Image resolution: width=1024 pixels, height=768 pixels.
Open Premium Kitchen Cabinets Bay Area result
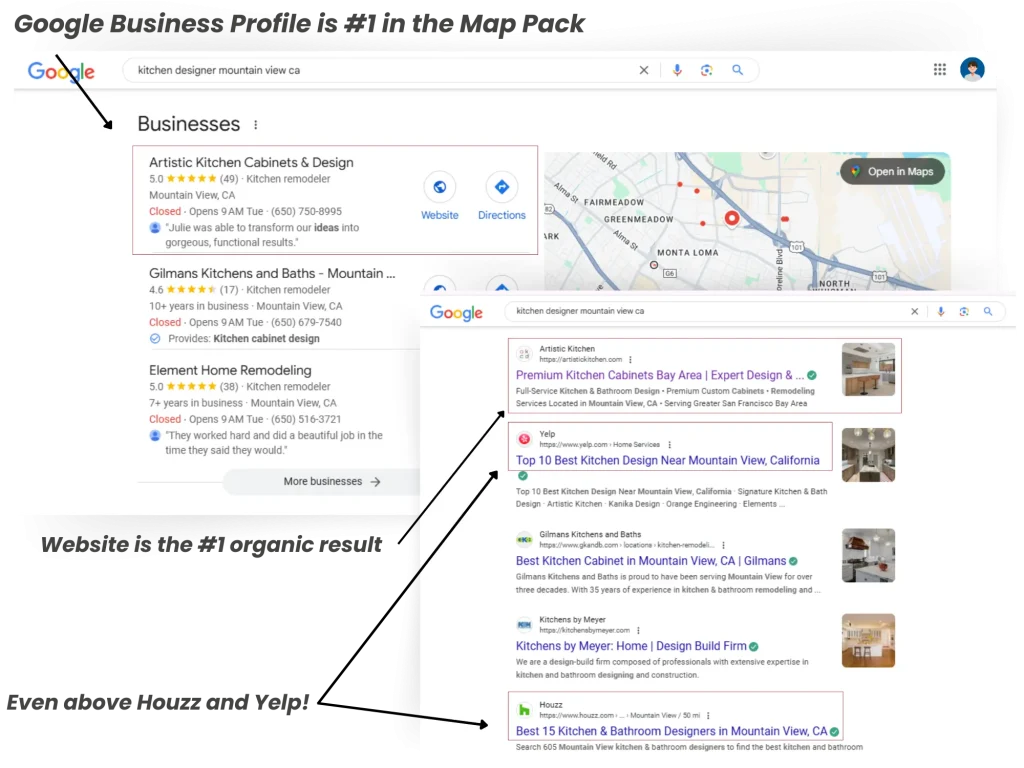(660, 376)
